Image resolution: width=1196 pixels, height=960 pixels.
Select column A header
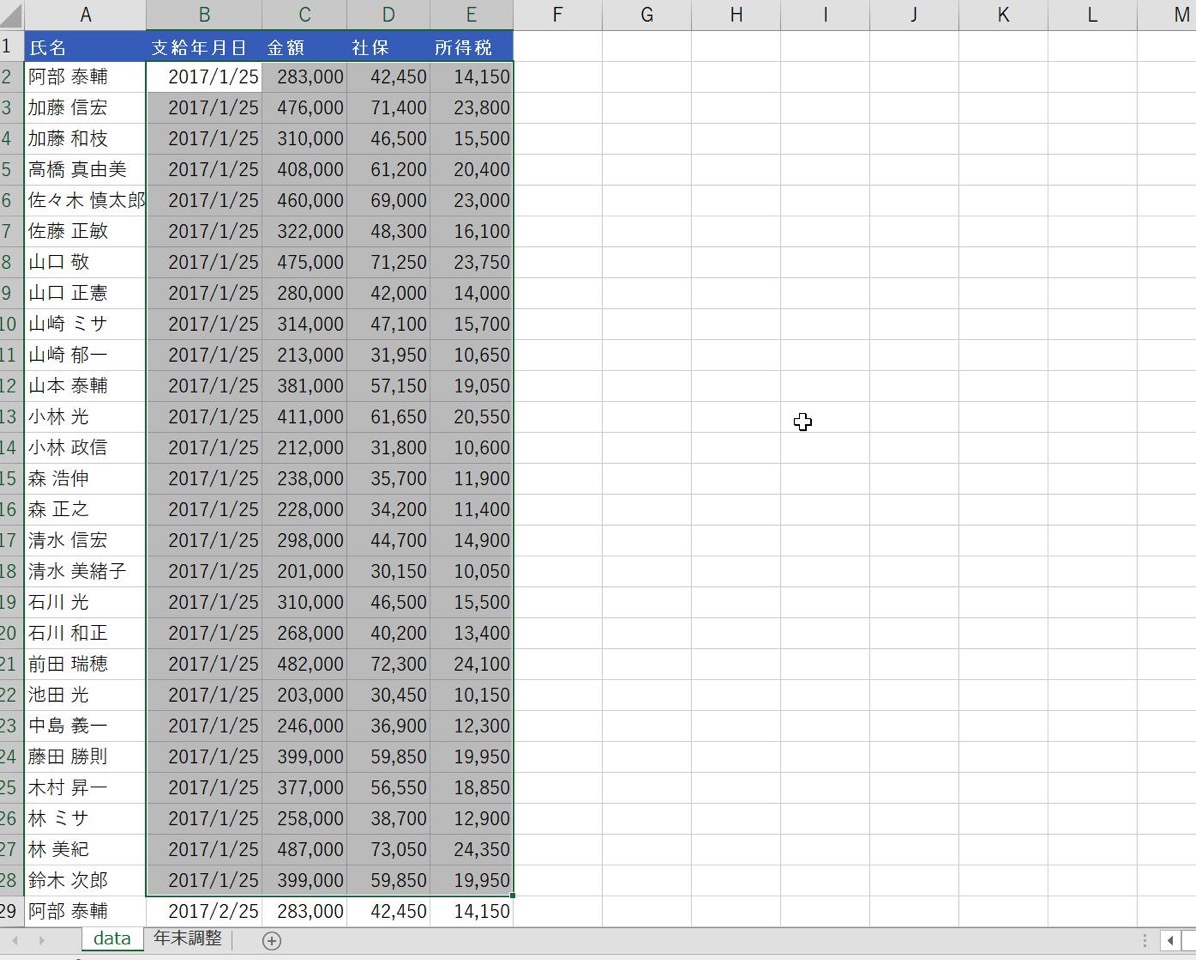tap(85, 15)
